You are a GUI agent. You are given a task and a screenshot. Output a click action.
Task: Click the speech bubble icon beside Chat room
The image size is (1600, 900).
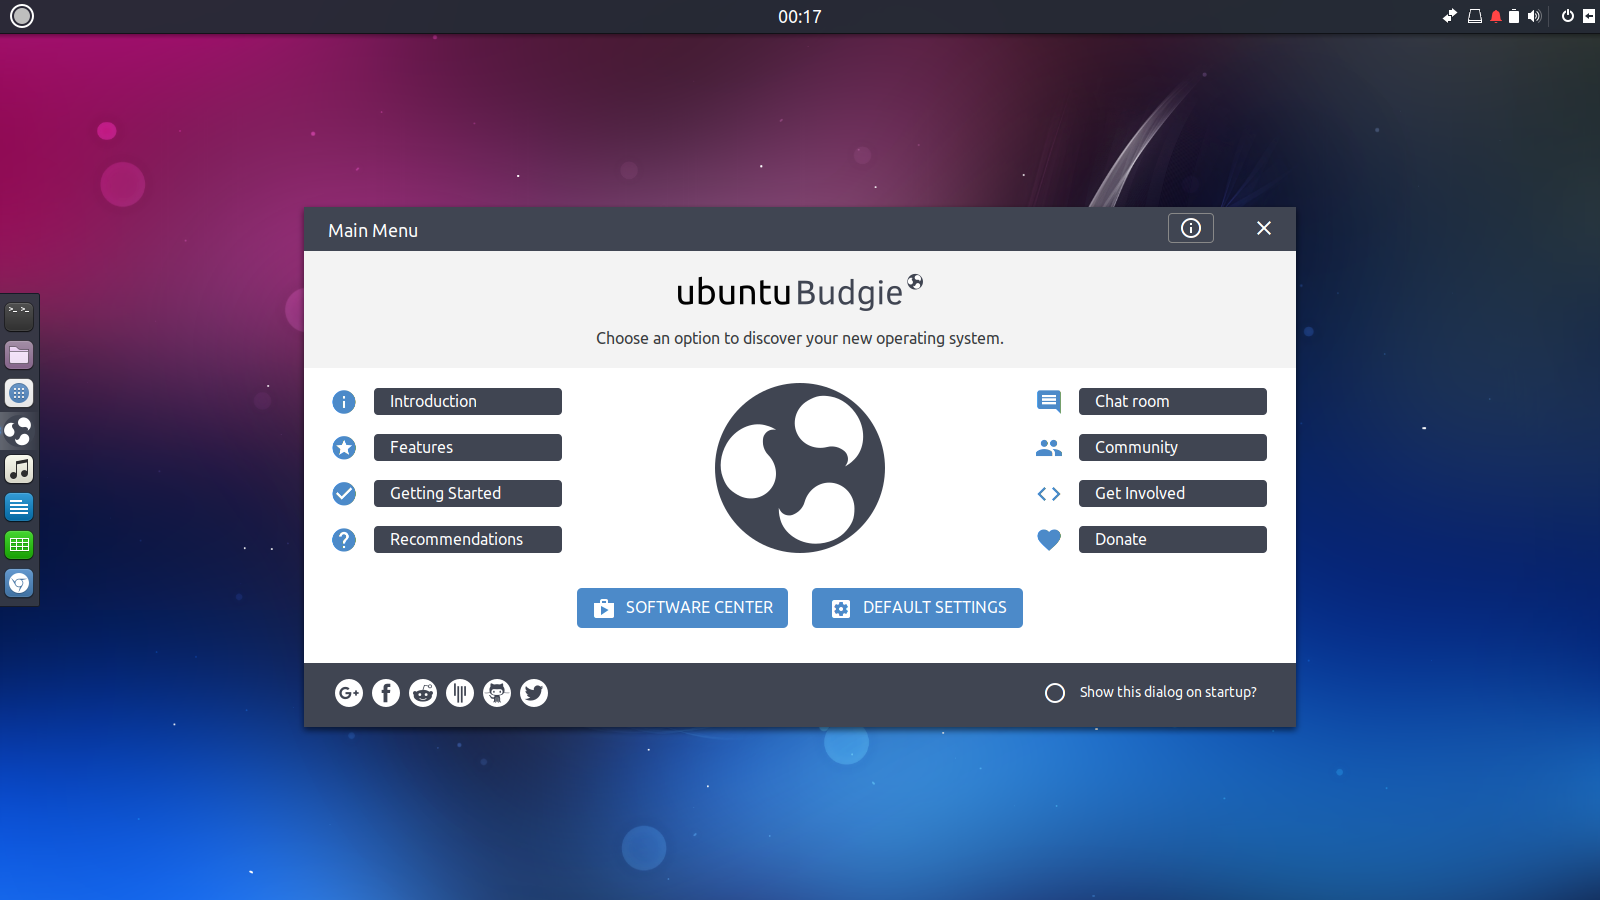(1049, 402)
